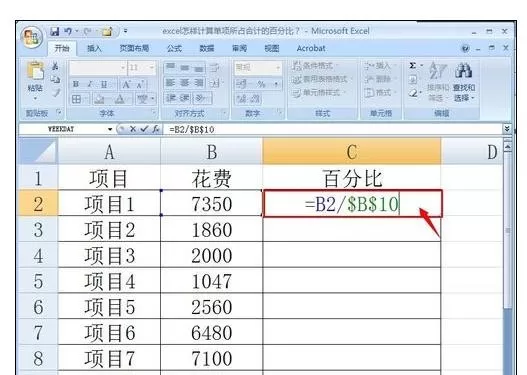Click the Copy icon under scissors
This screenshot has width=527, height=375.
pos(55,80)
